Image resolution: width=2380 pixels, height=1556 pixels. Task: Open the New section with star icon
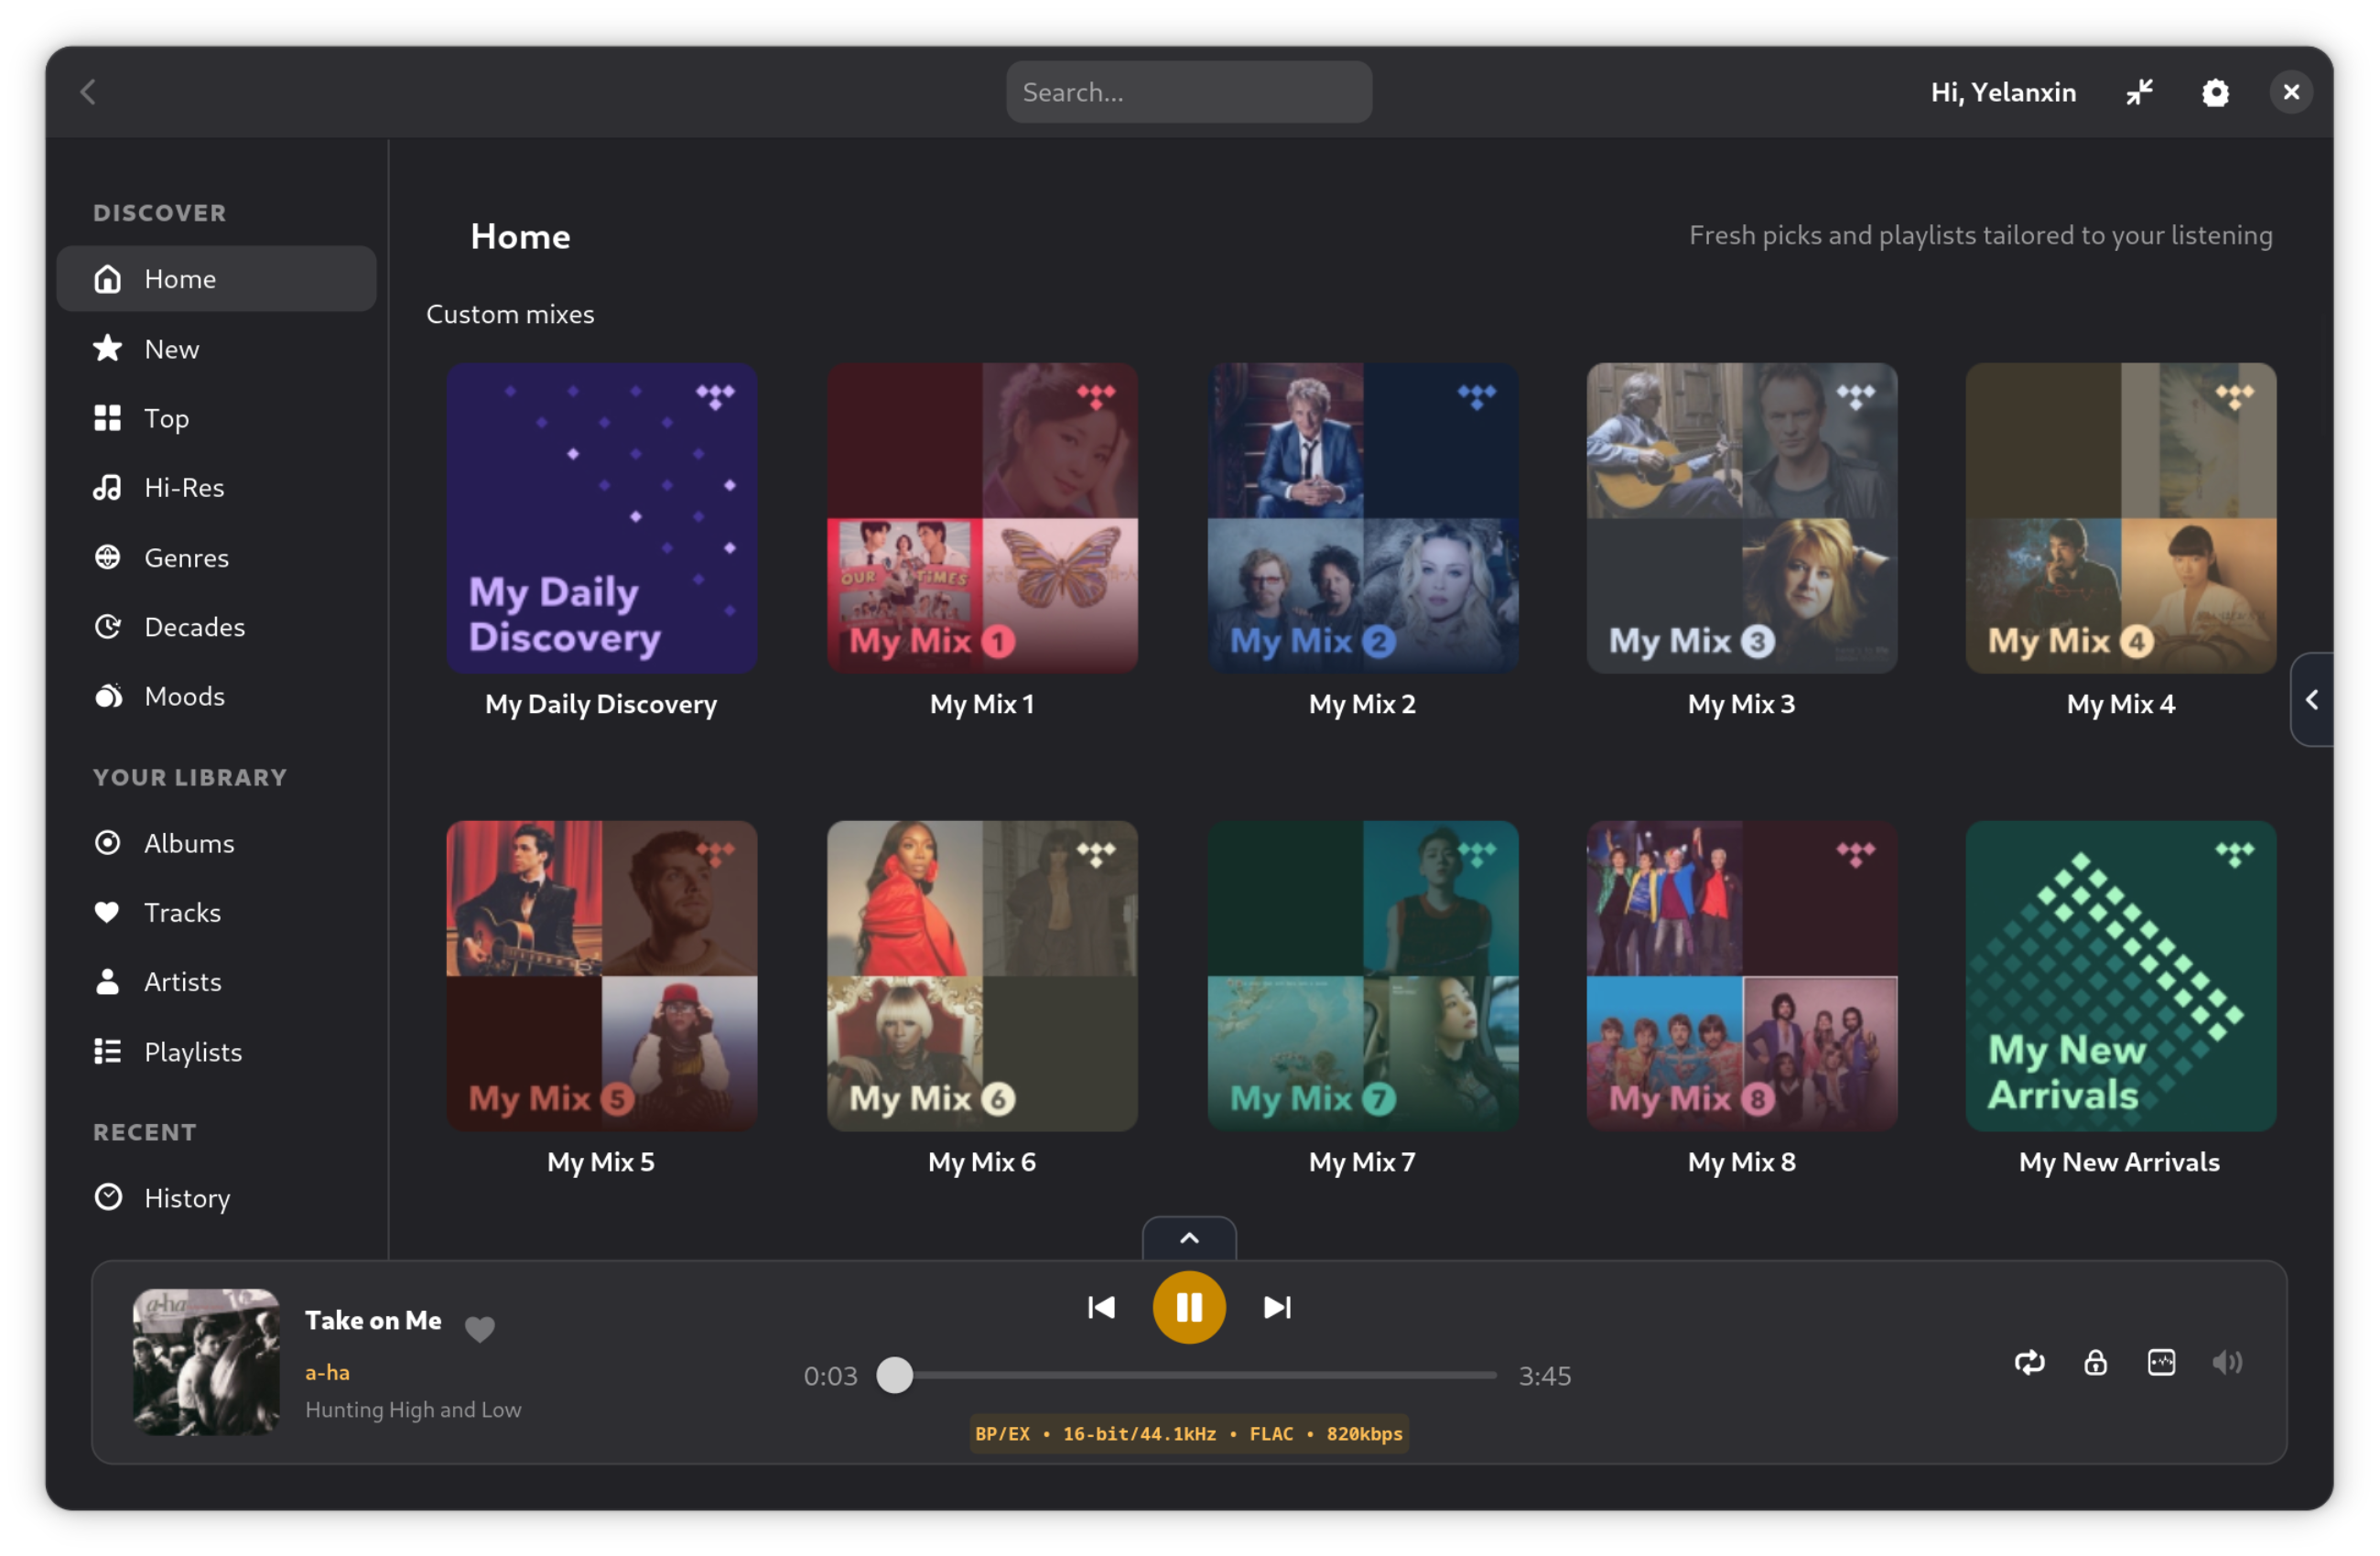click(x=217, y=348)
